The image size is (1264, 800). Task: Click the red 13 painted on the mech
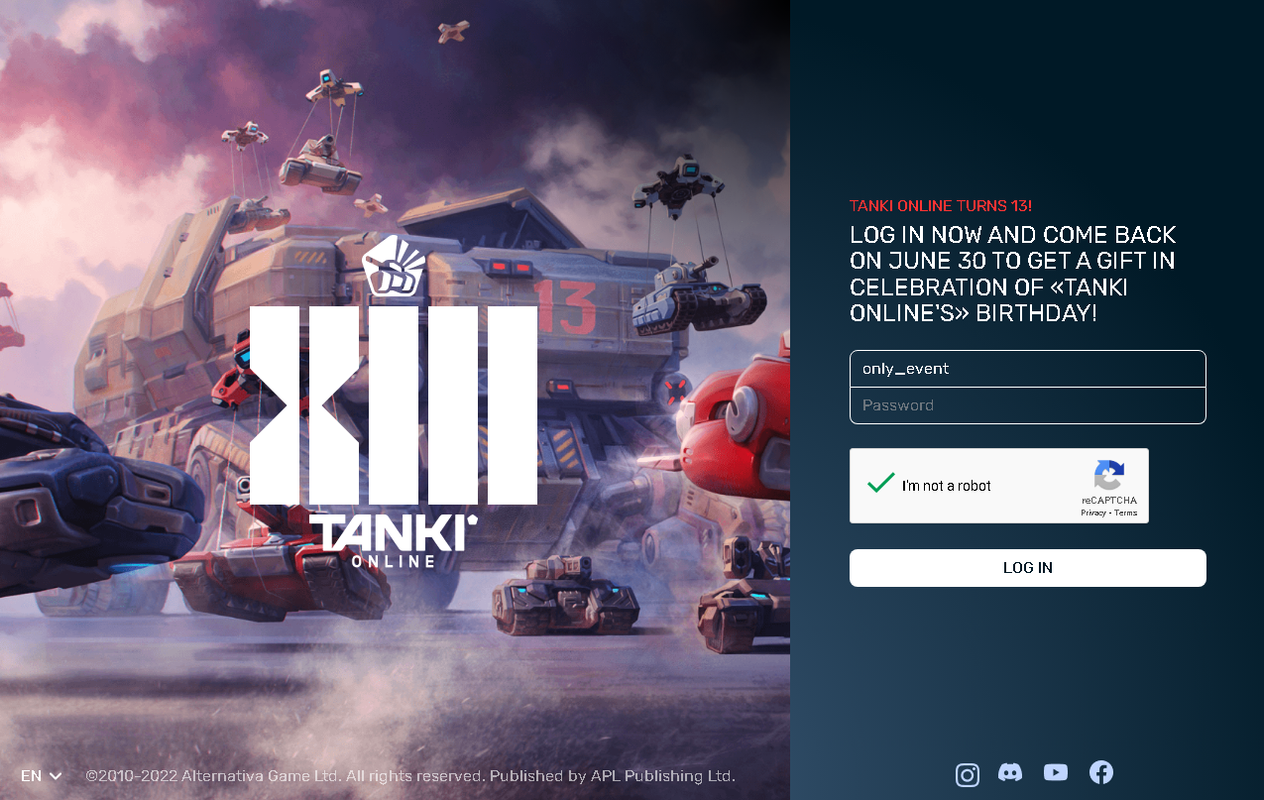[x=564, y=307]
